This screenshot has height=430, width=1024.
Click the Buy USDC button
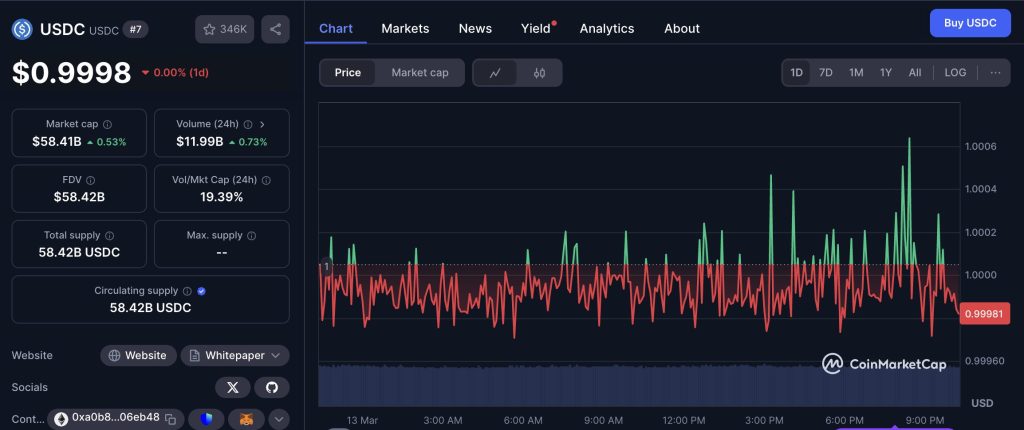(x=970, y=23)
